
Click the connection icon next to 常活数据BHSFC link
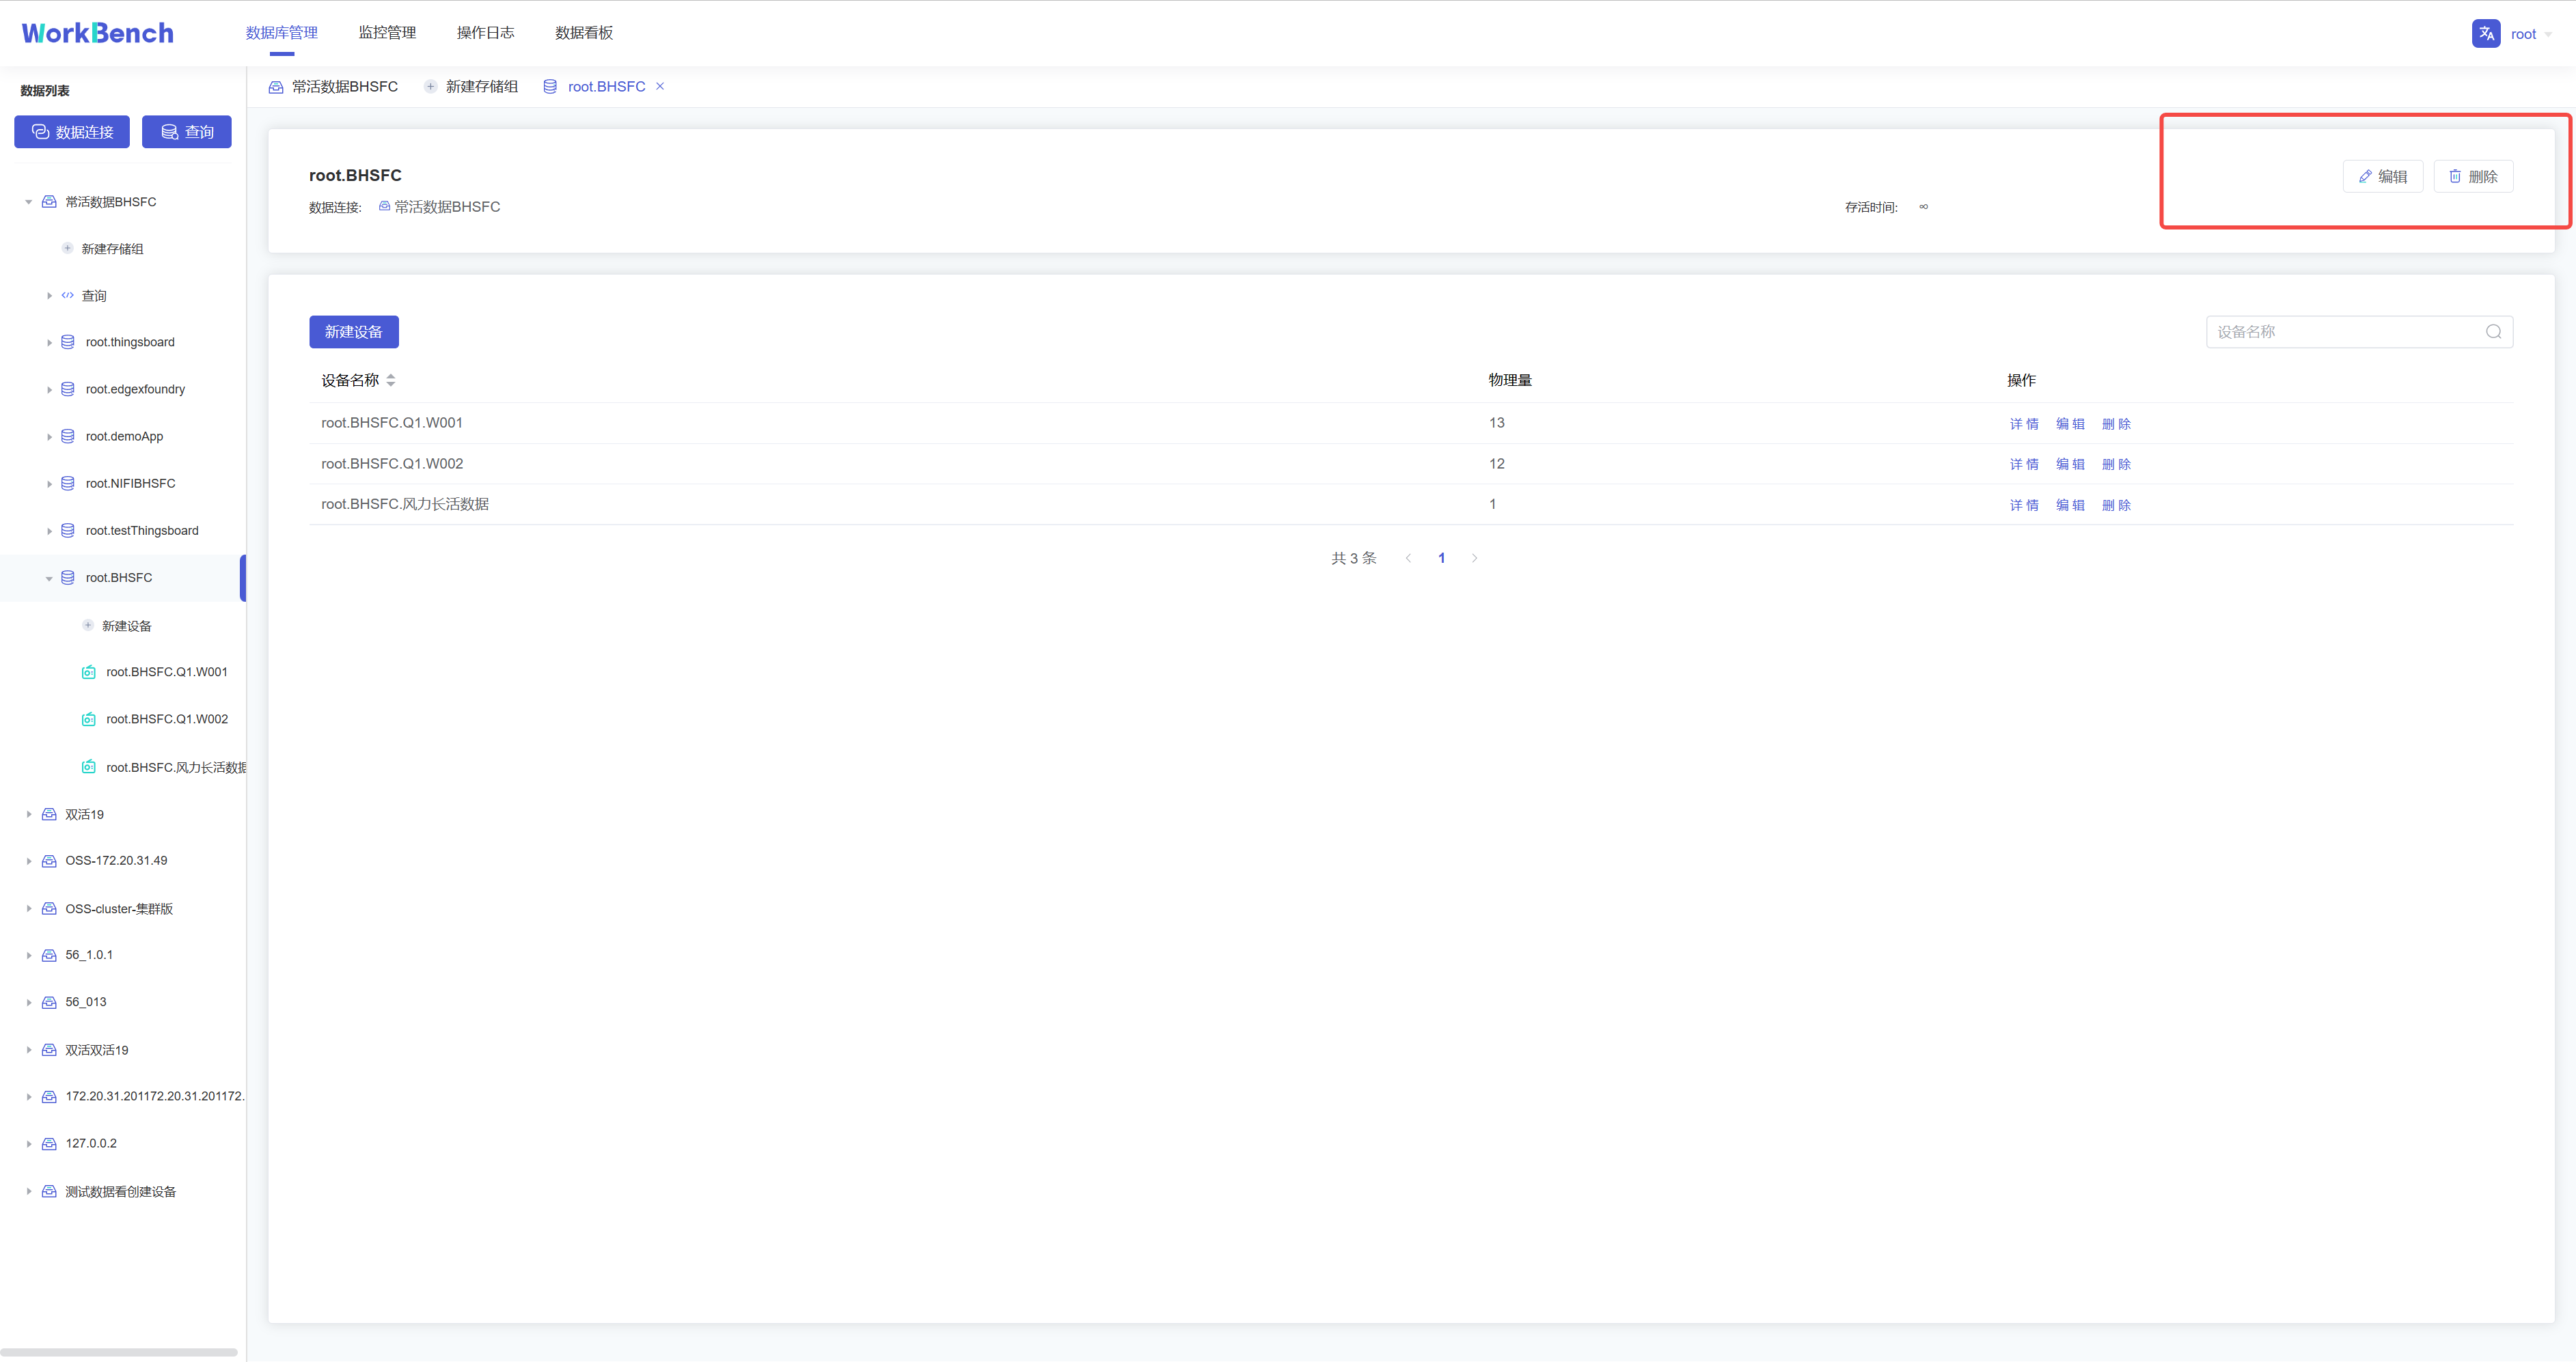pyautogui.click(x=384, y=206)
